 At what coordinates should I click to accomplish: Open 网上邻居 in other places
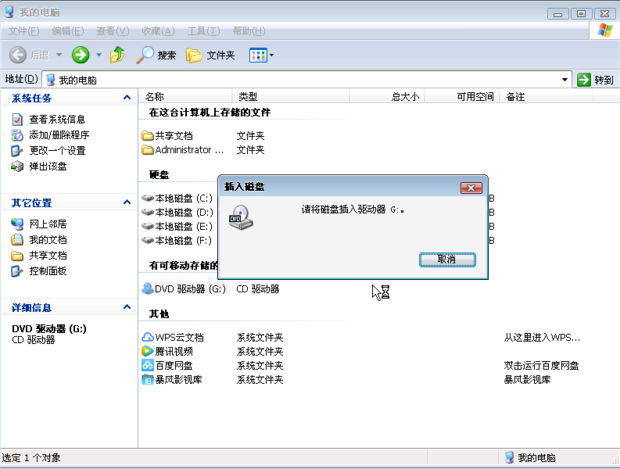click(x=48, y=224)
